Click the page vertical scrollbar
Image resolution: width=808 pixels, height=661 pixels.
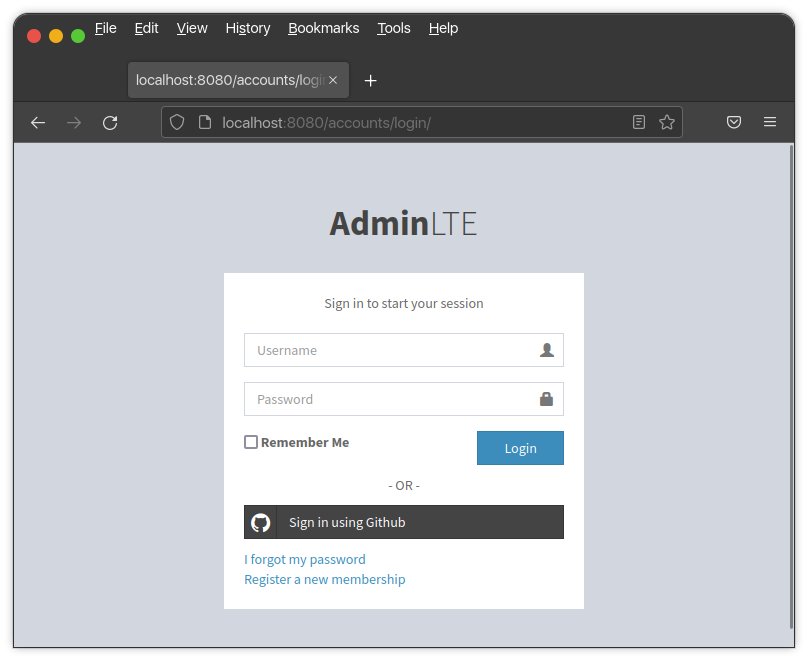click(792, 386)
